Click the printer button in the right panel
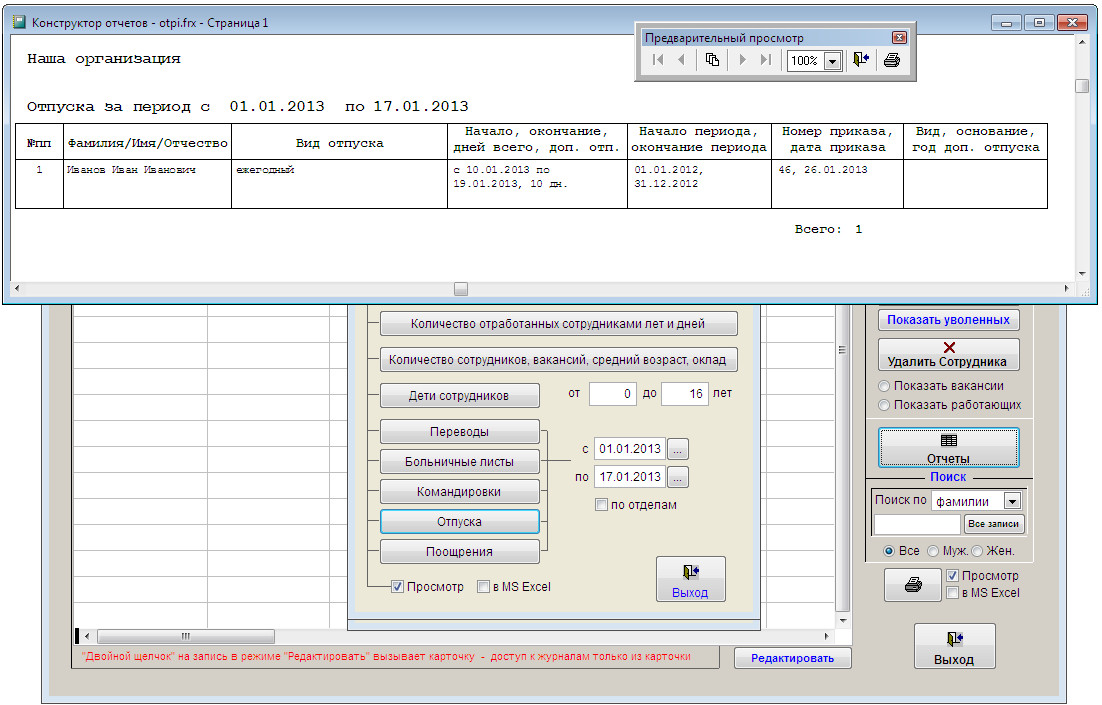 [912, 586]
